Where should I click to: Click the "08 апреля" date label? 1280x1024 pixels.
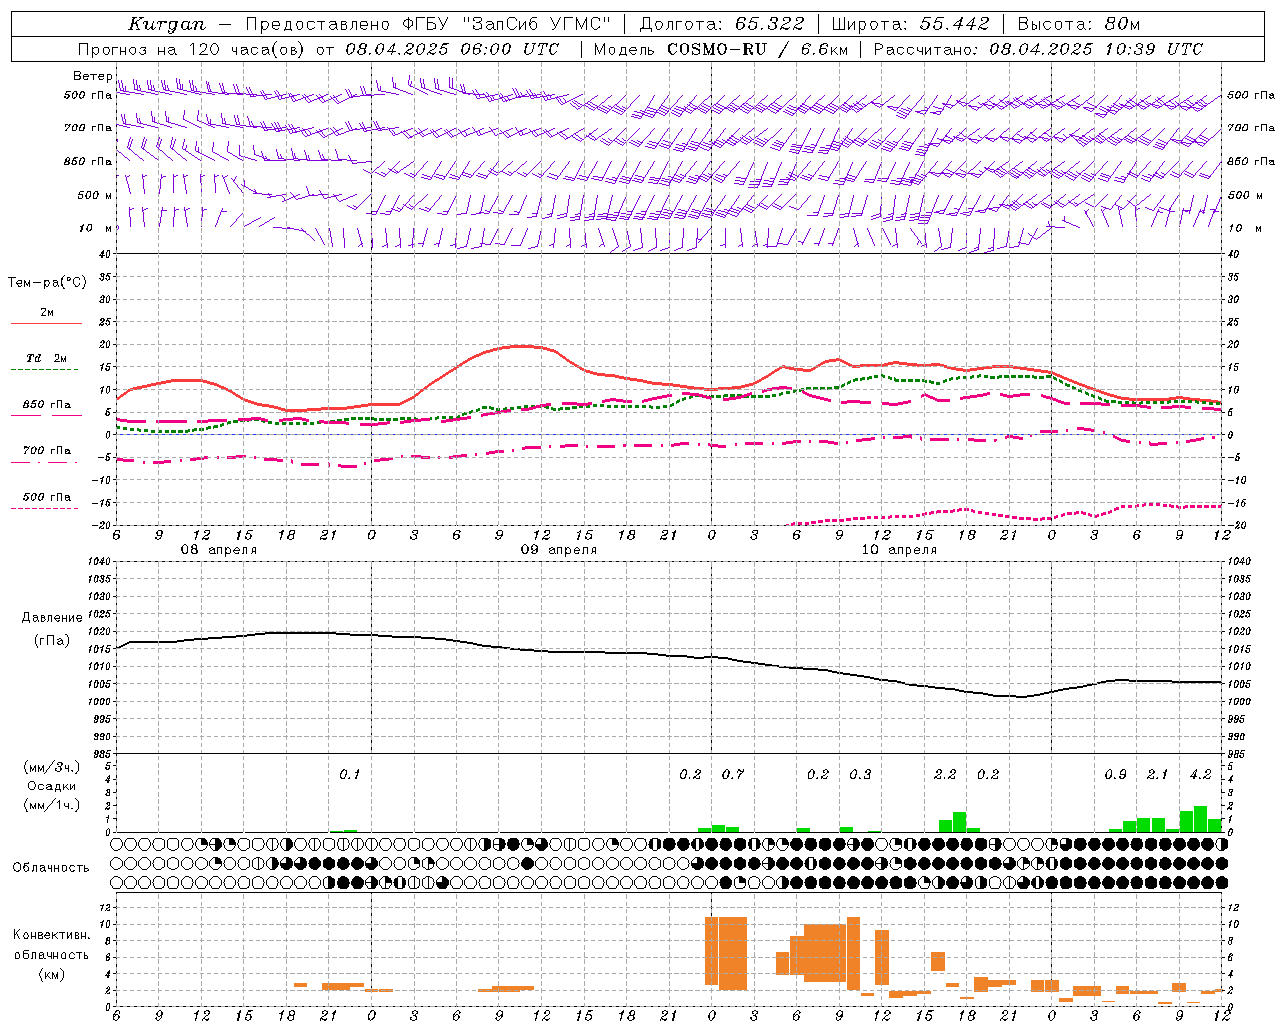[218, 550]
